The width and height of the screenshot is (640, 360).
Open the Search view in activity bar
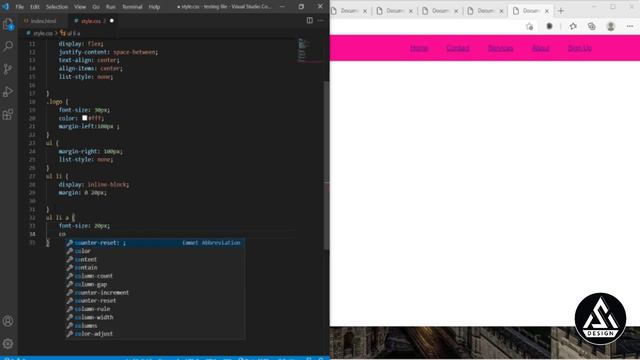[8, 46]
